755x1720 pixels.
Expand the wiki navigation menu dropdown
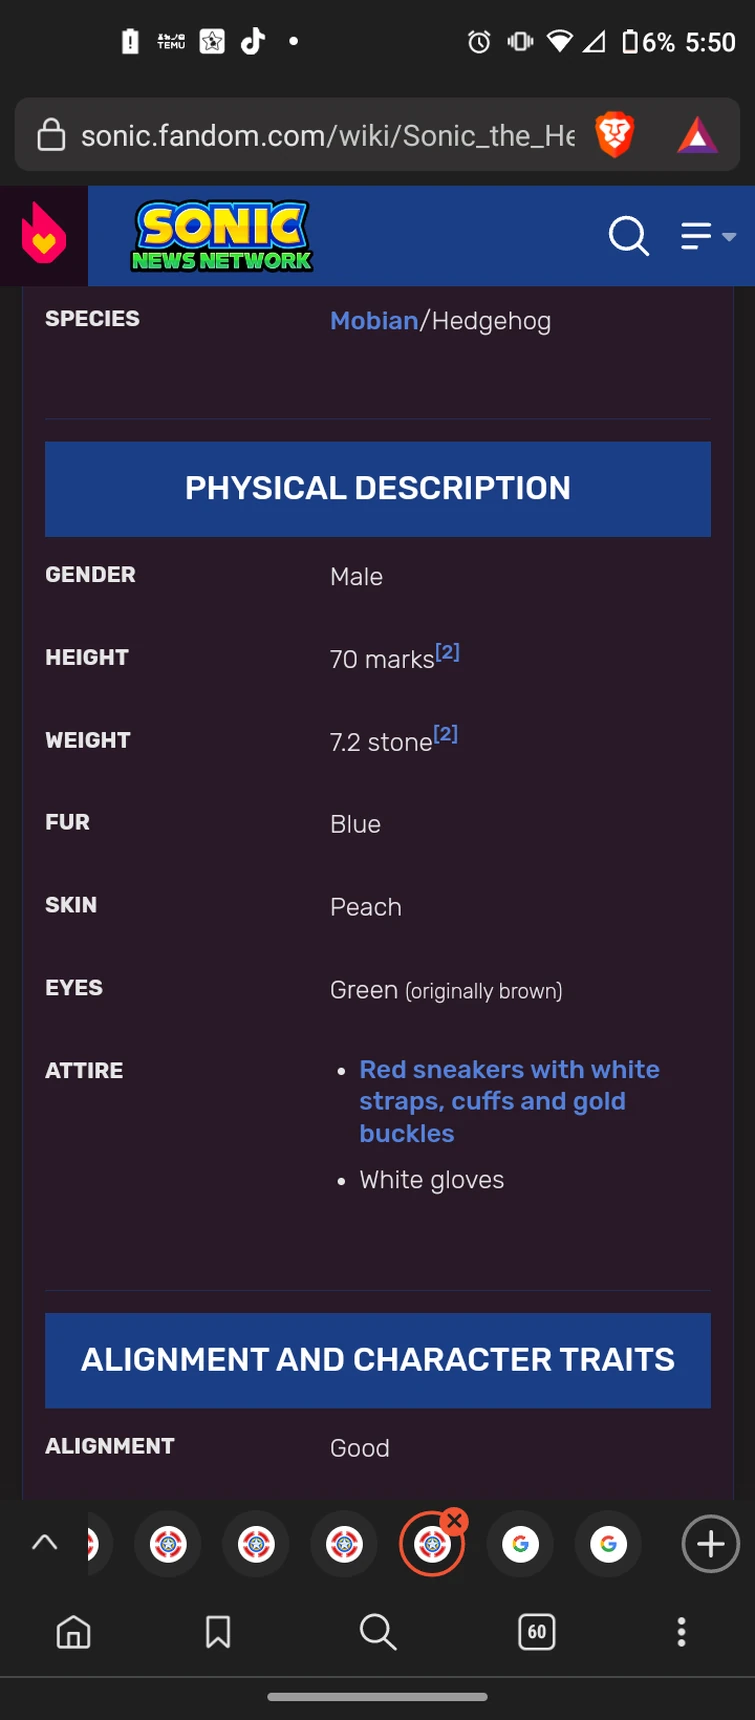tap(708, 237)
